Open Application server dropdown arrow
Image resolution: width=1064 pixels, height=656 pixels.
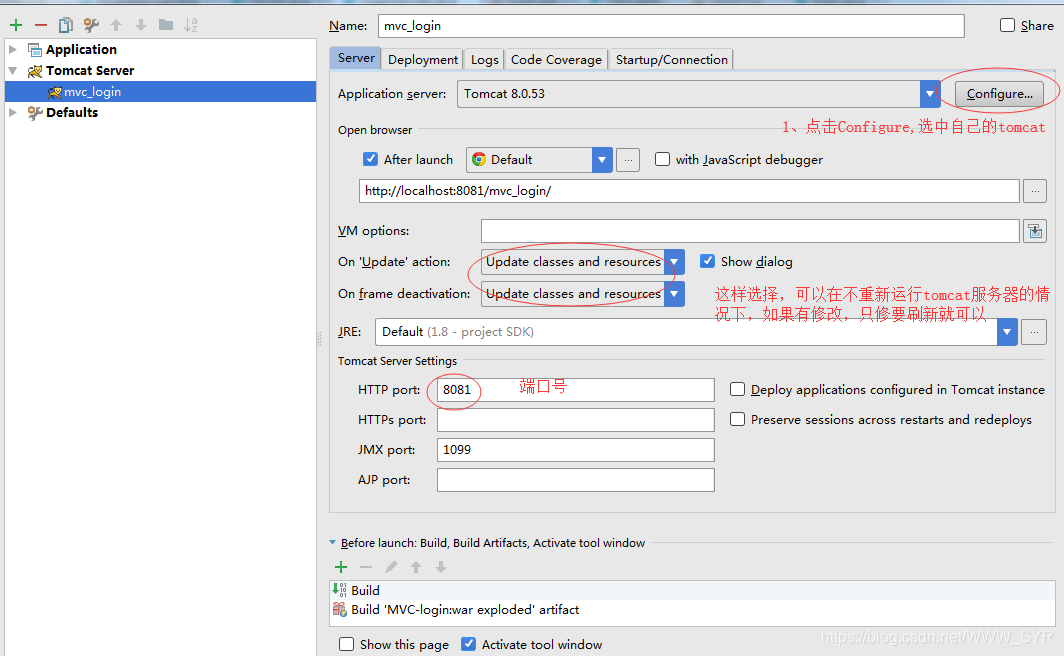point(930,94)
